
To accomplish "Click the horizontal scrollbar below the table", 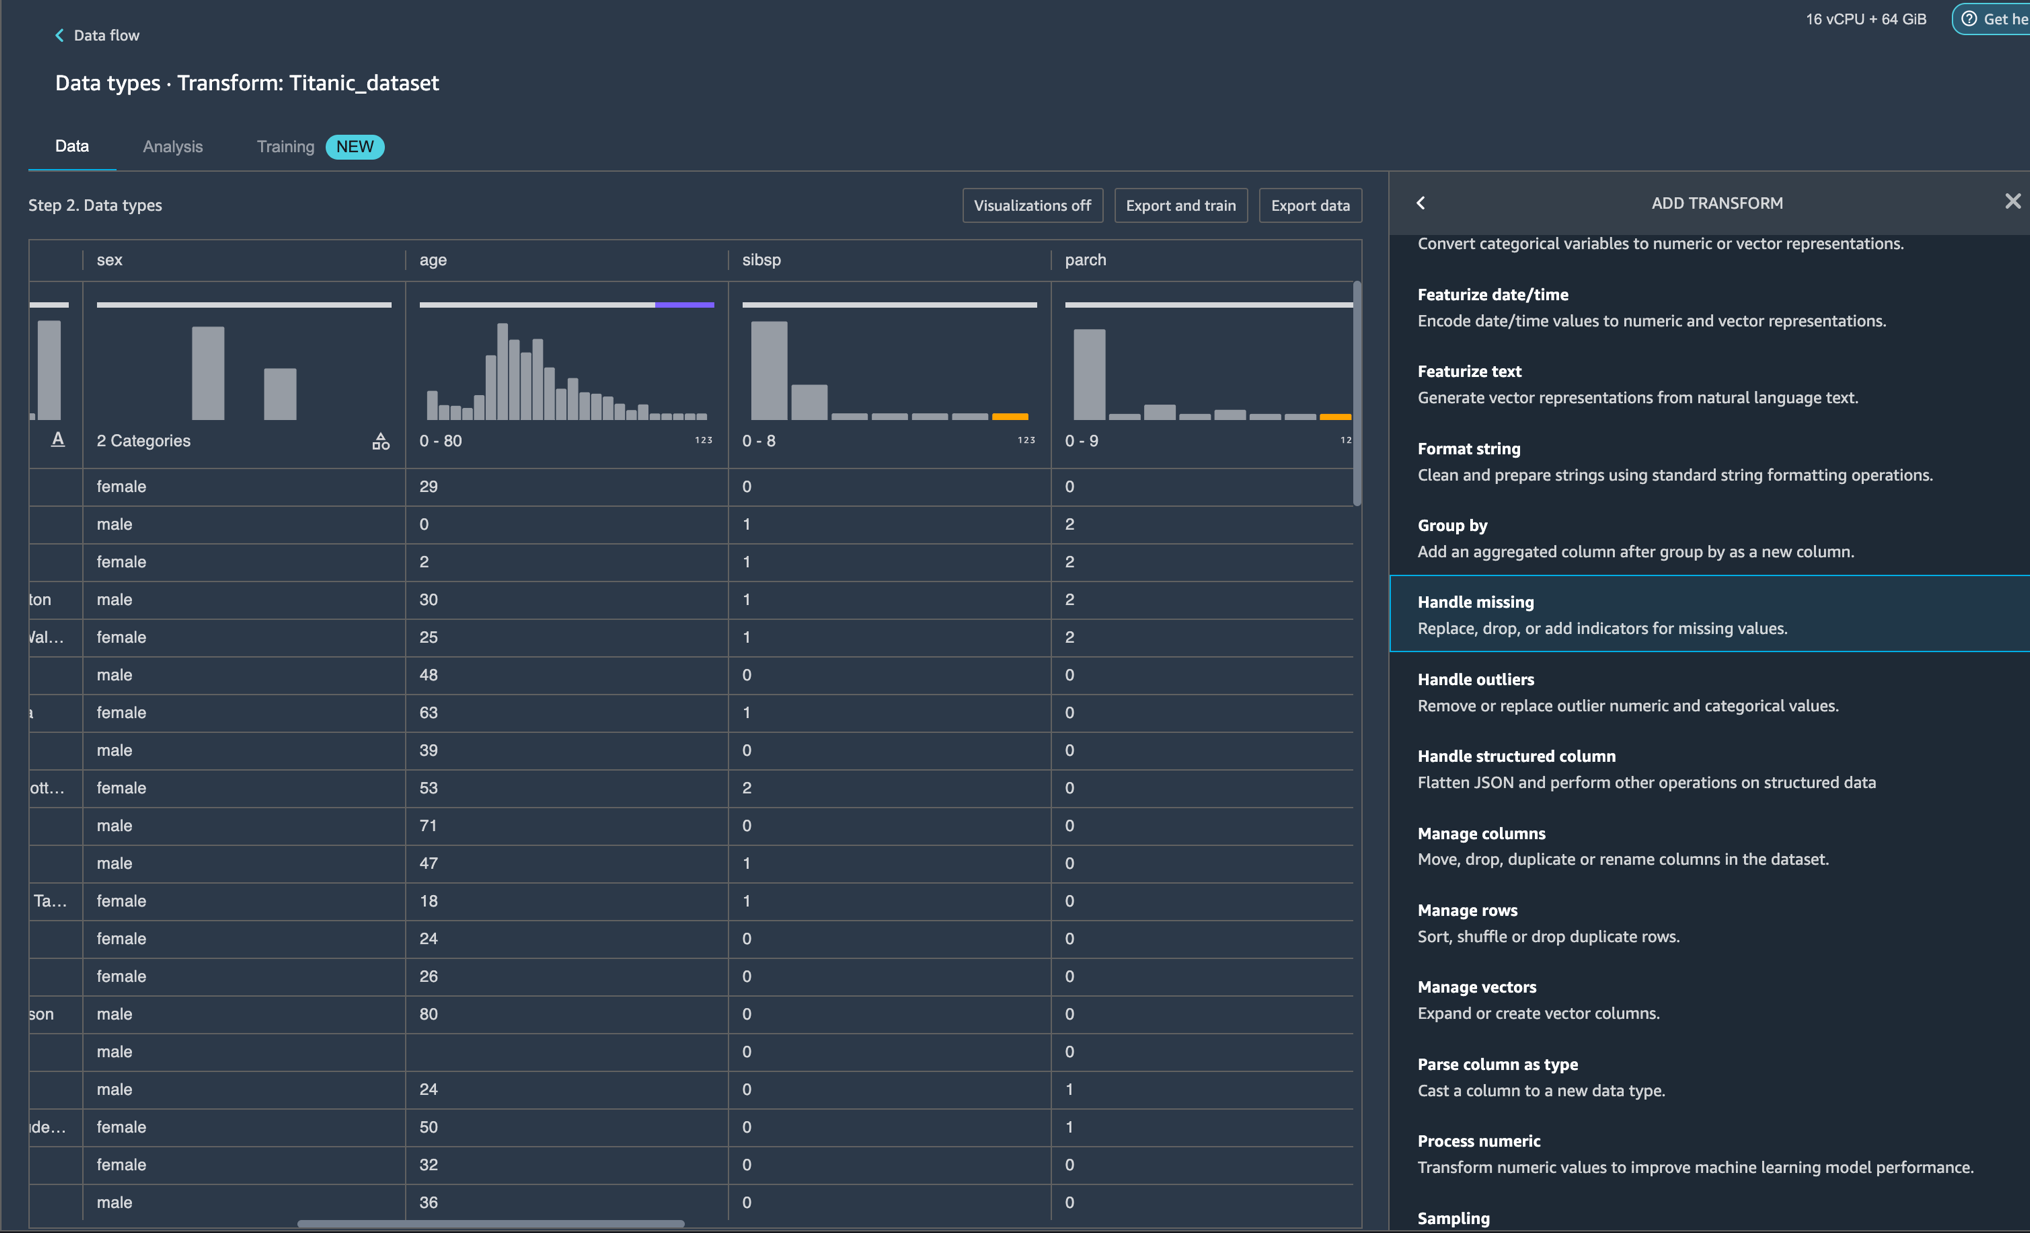I will pos(490,1223).
